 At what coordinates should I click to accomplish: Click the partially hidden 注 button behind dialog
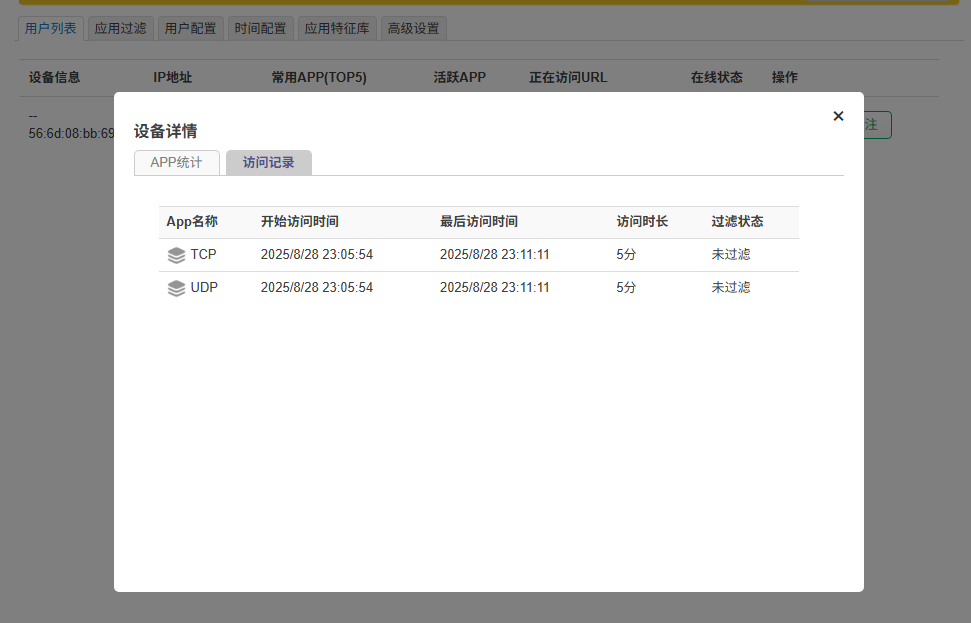coord(877,125)
